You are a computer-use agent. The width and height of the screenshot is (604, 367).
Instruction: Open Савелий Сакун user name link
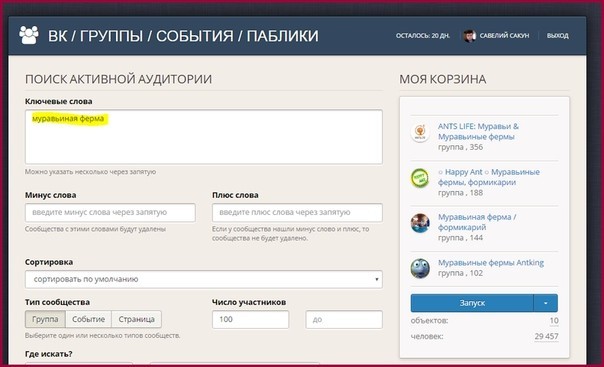click(x=504, y=36)
